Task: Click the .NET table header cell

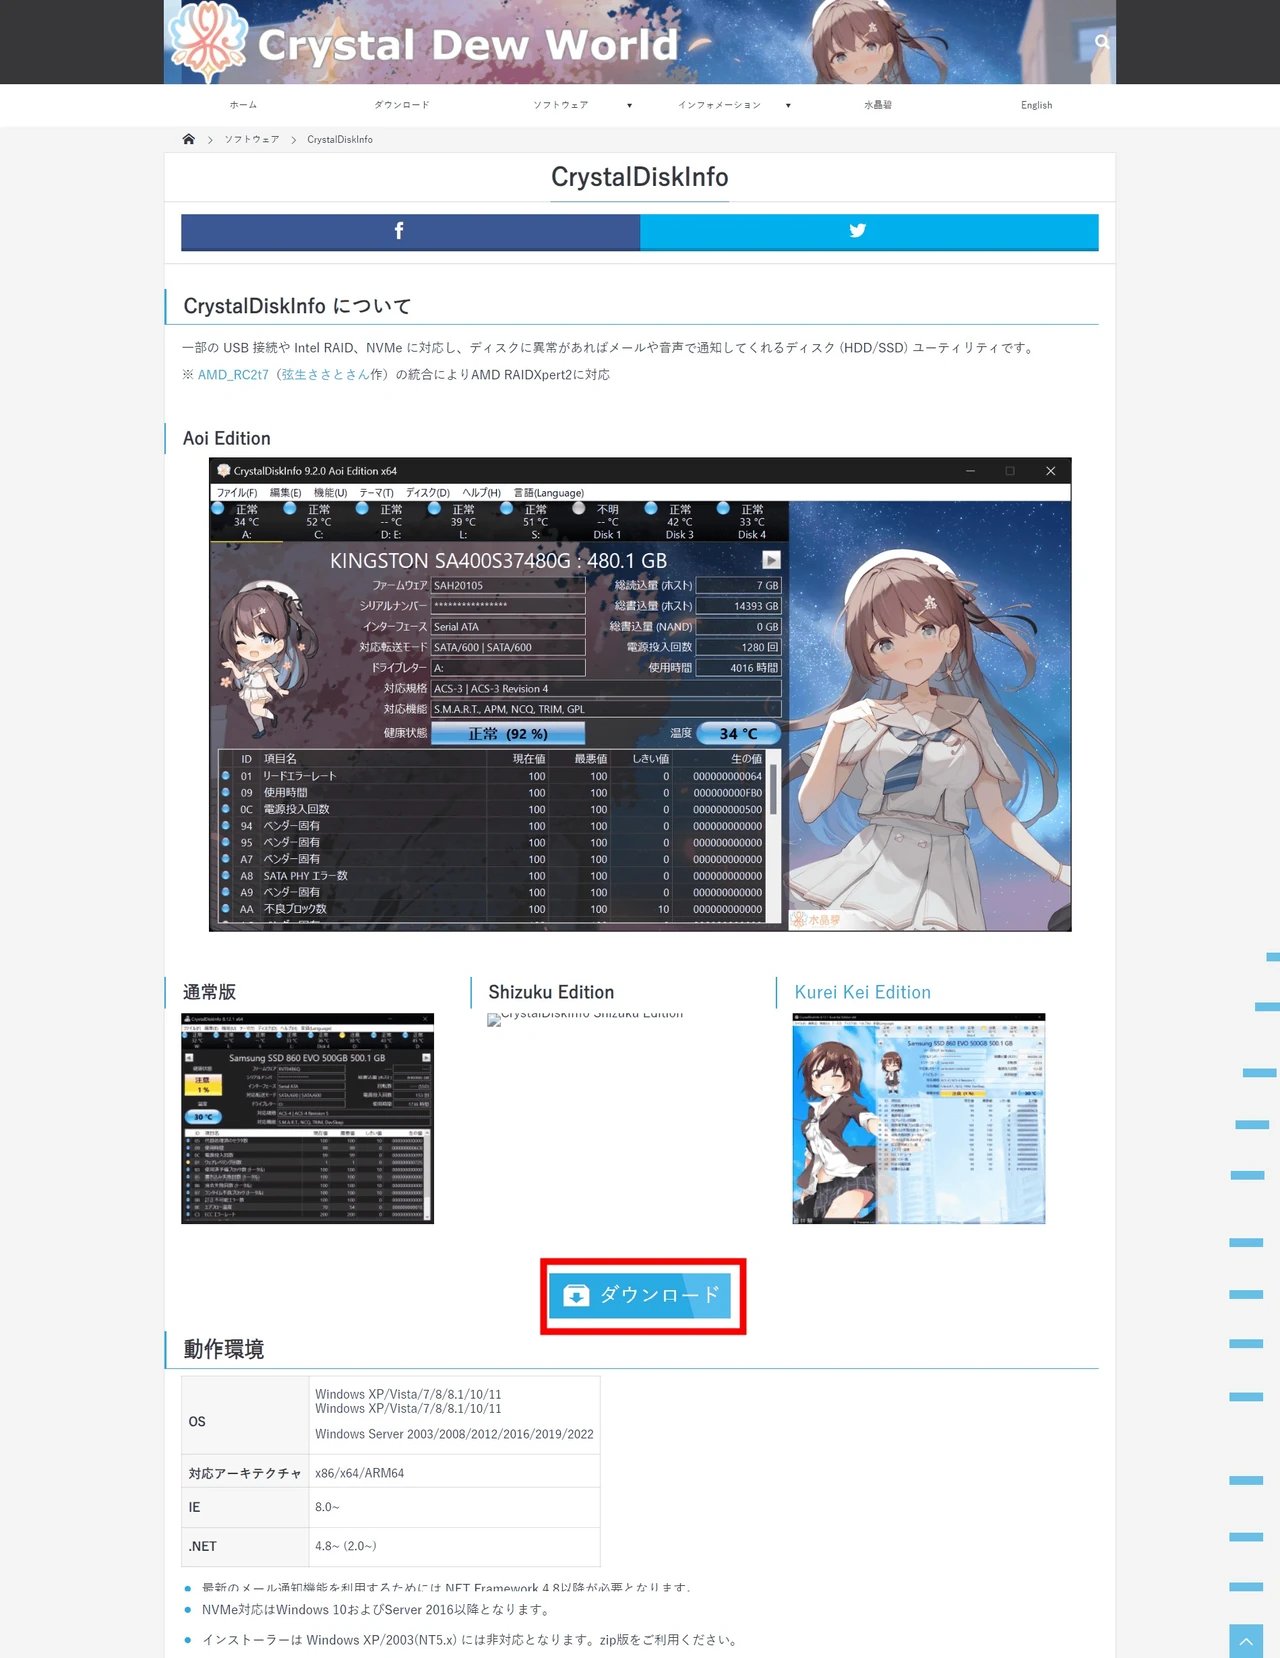Action: (245, 1546)
